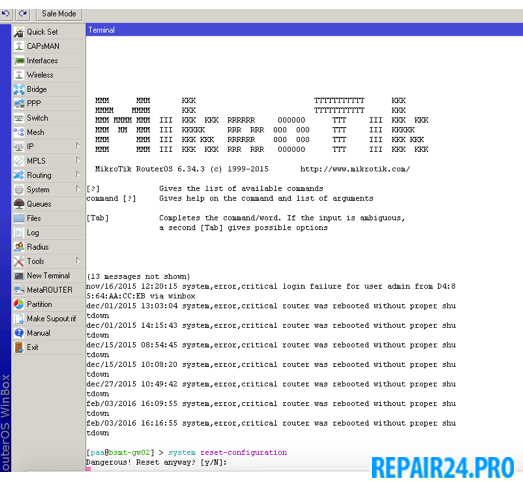Select the New Terminal label

[x=48, y=276]
